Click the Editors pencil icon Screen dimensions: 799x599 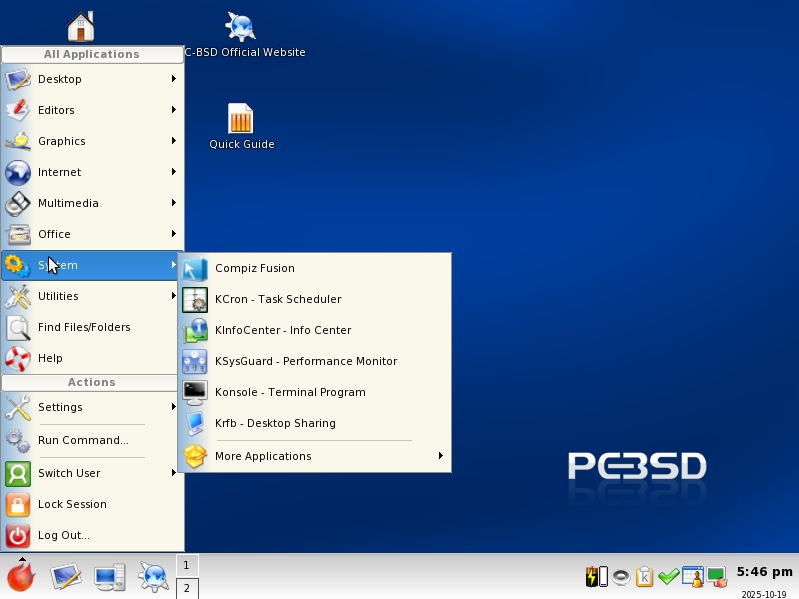pyautogui.click(x=18, y=111)
